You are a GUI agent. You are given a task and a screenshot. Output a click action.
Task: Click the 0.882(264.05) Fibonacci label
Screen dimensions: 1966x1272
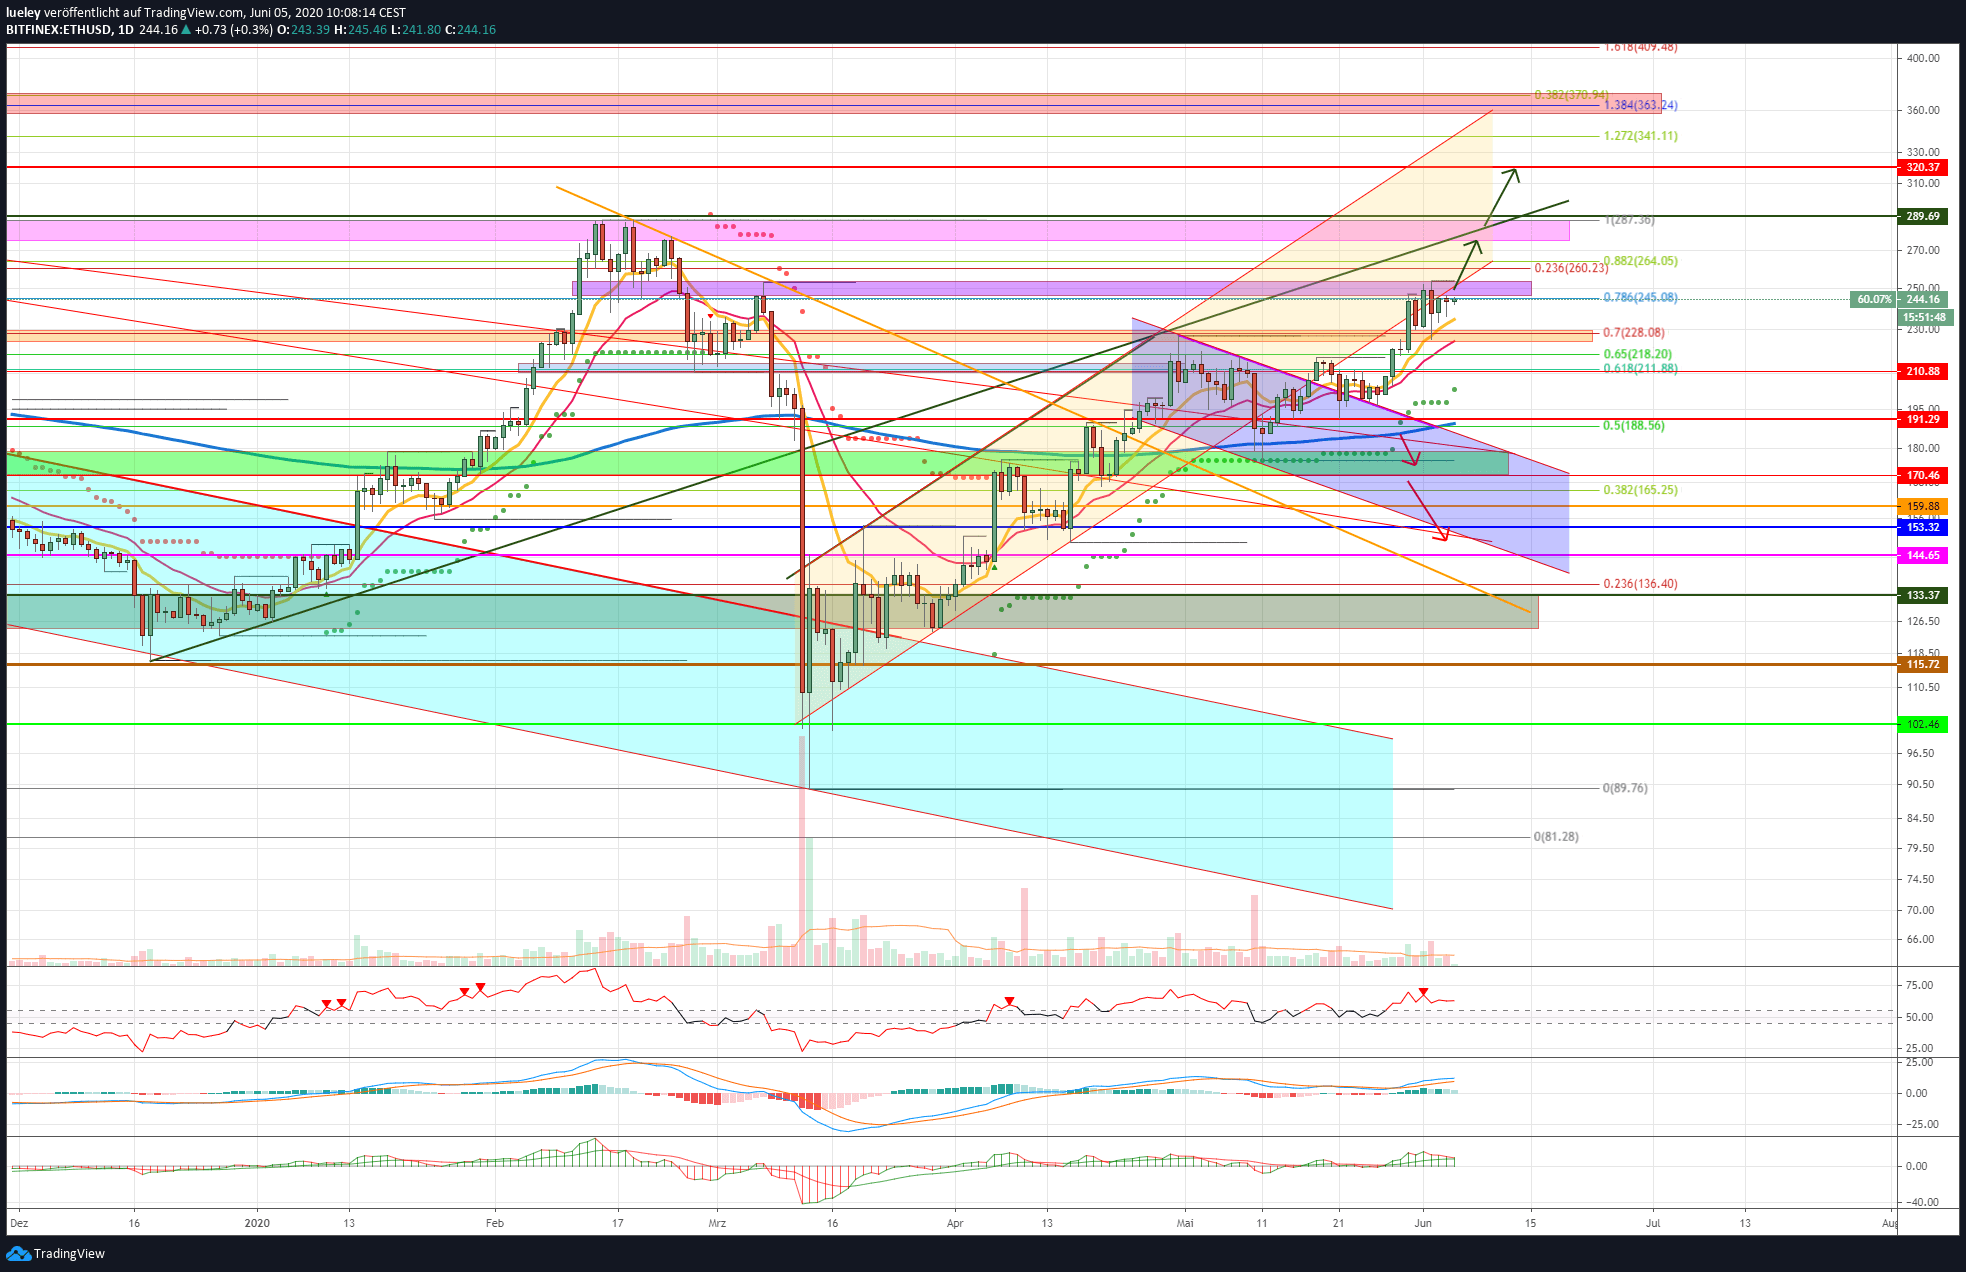1640,261
